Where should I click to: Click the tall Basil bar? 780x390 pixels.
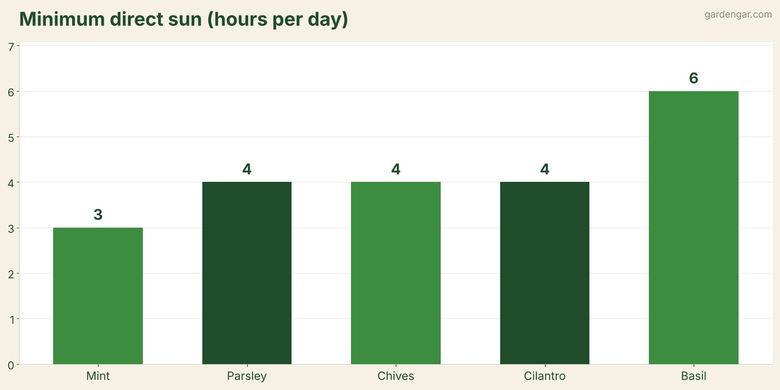click(693, 228)
